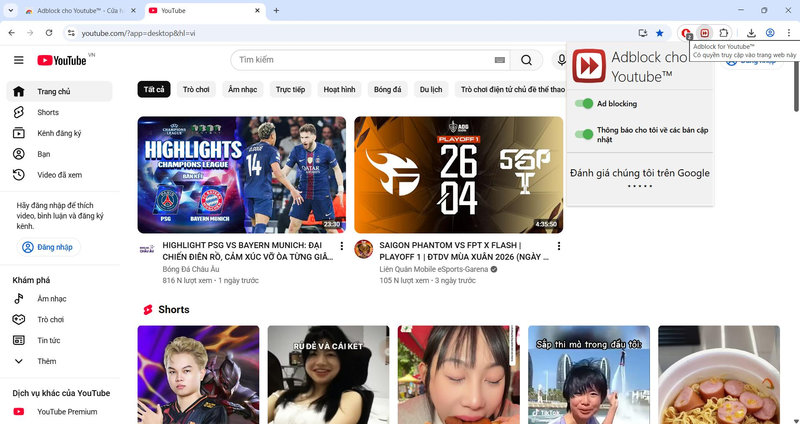Click the YouTube logo
The height and width of the screenshot is (424, 800).
pyautogui.click(x=62, y=60)
